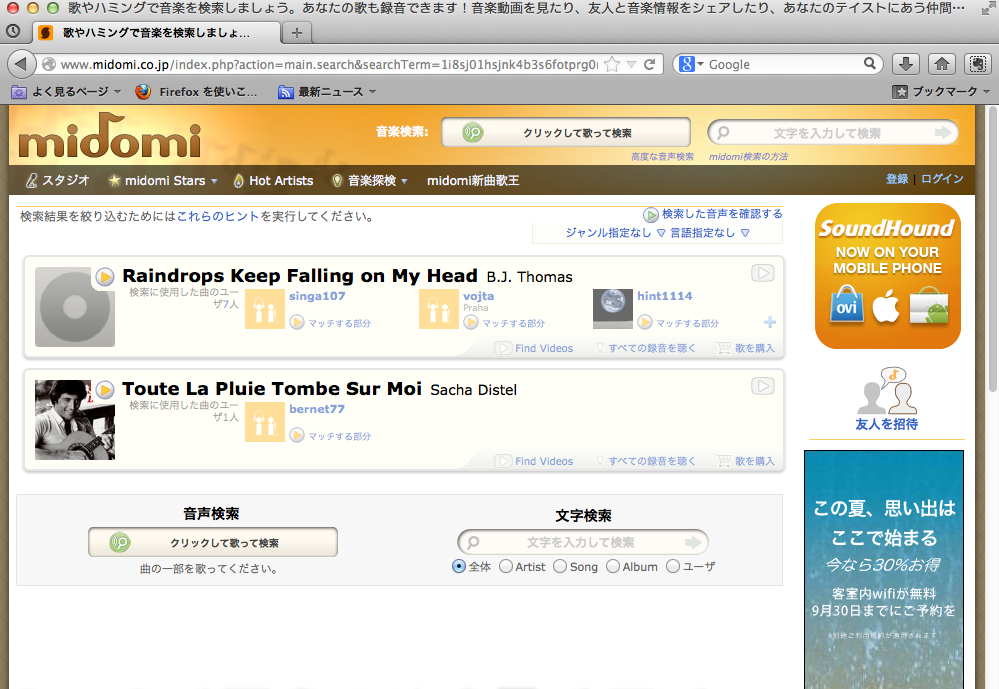Click 歌を購入 on the Toute La Pluie card
999x689 pixels.
pyautogui.click(x=746, y=461)
